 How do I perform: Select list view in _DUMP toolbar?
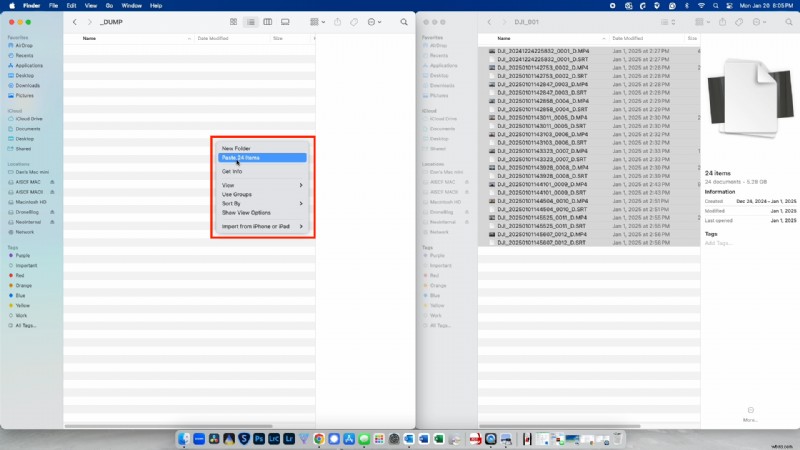pyautogui.click(x=250, y=21)
